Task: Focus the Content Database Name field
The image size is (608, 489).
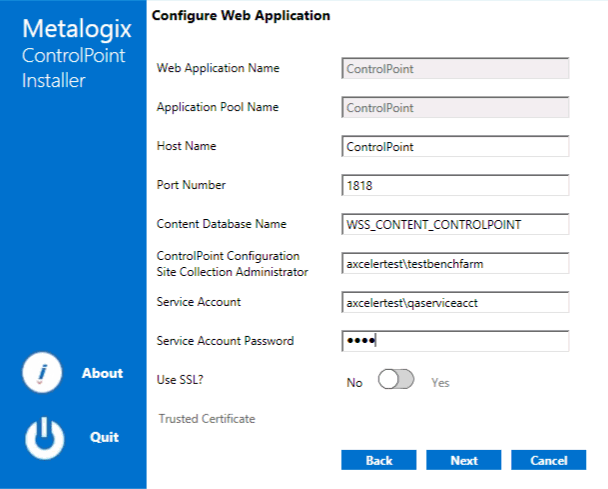Action: point(455,224)
